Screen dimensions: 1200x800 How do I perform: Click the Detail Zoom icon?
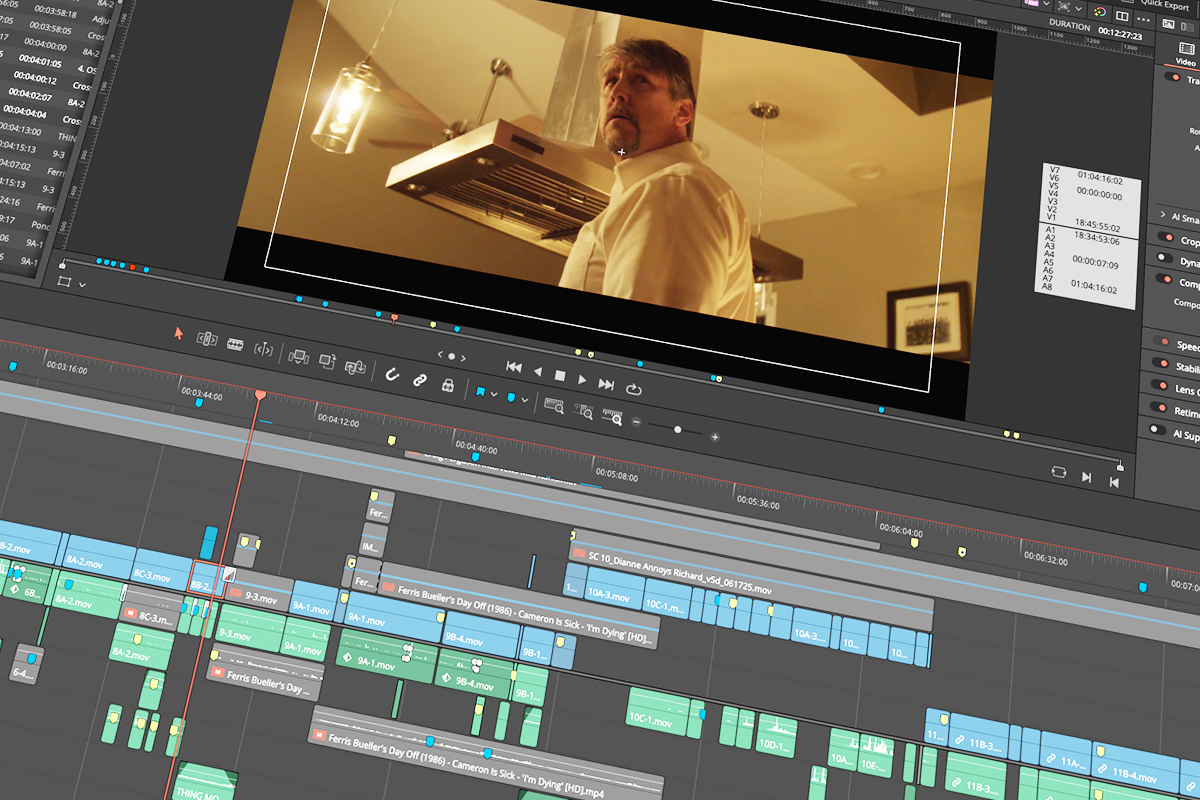pos(585,411)
